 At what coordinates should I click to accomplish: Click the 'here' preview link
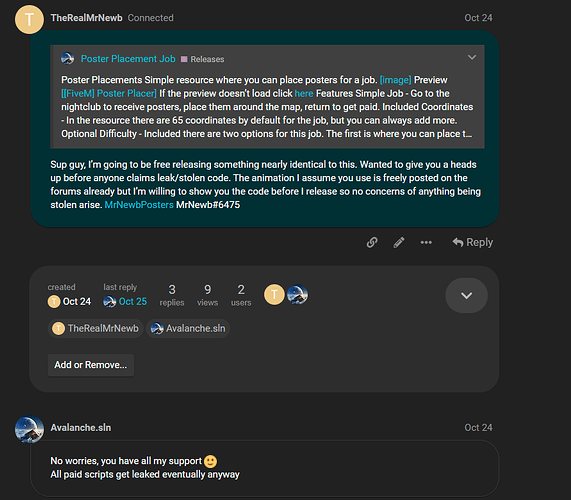point(304,93)
